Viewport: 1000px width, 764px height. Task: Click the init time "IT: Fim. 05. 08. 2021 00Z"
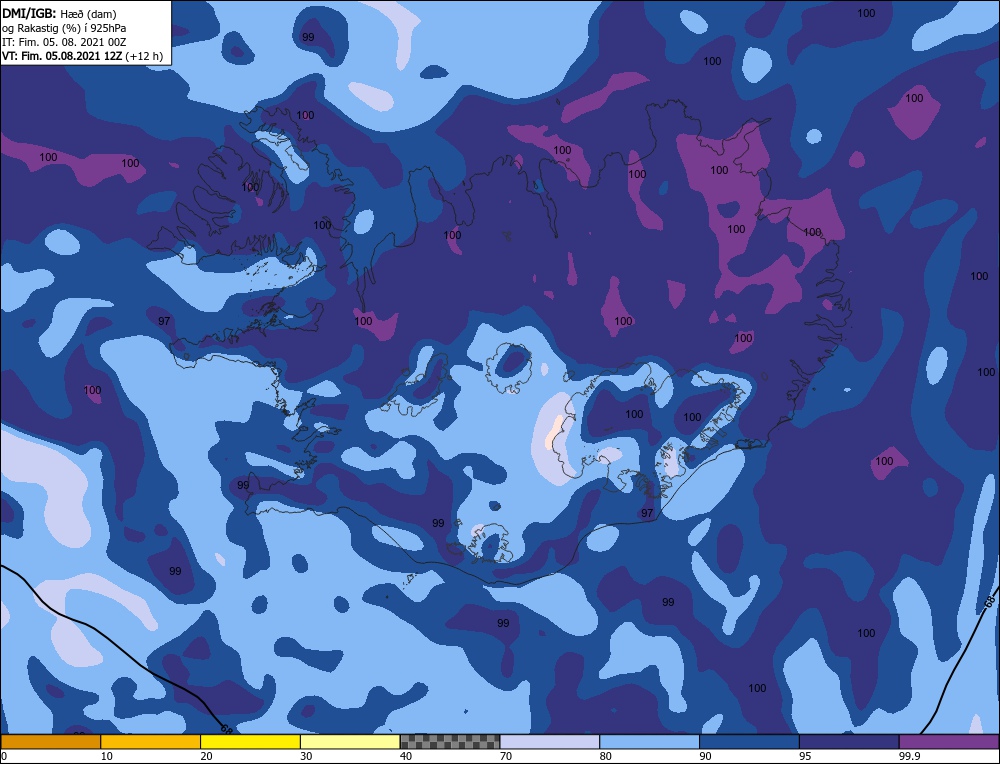64,42
